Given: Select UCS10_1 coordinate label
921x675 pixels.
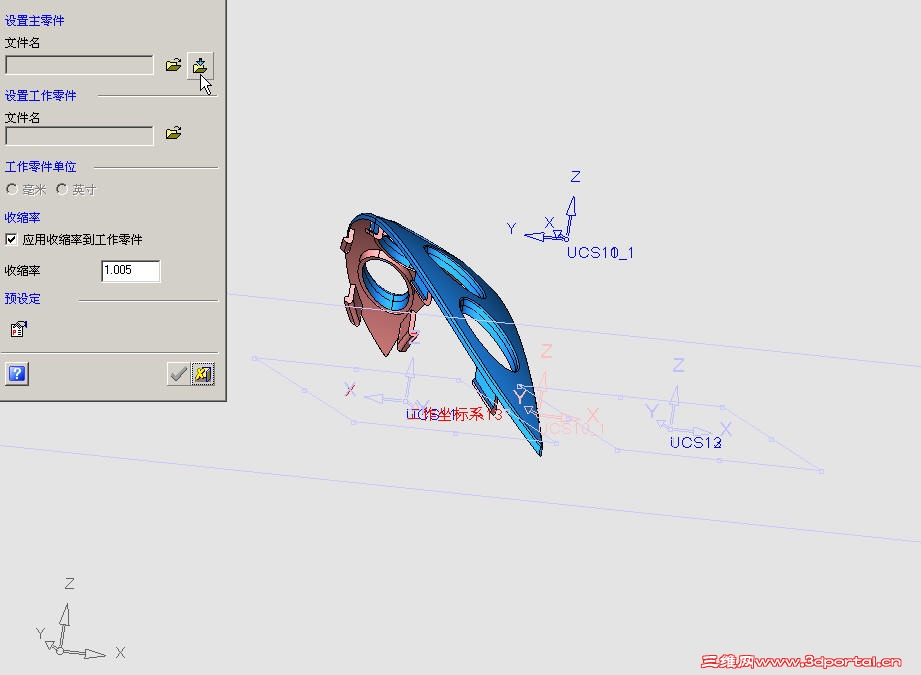Looking at the screenshot, I should tap(600, 253).
